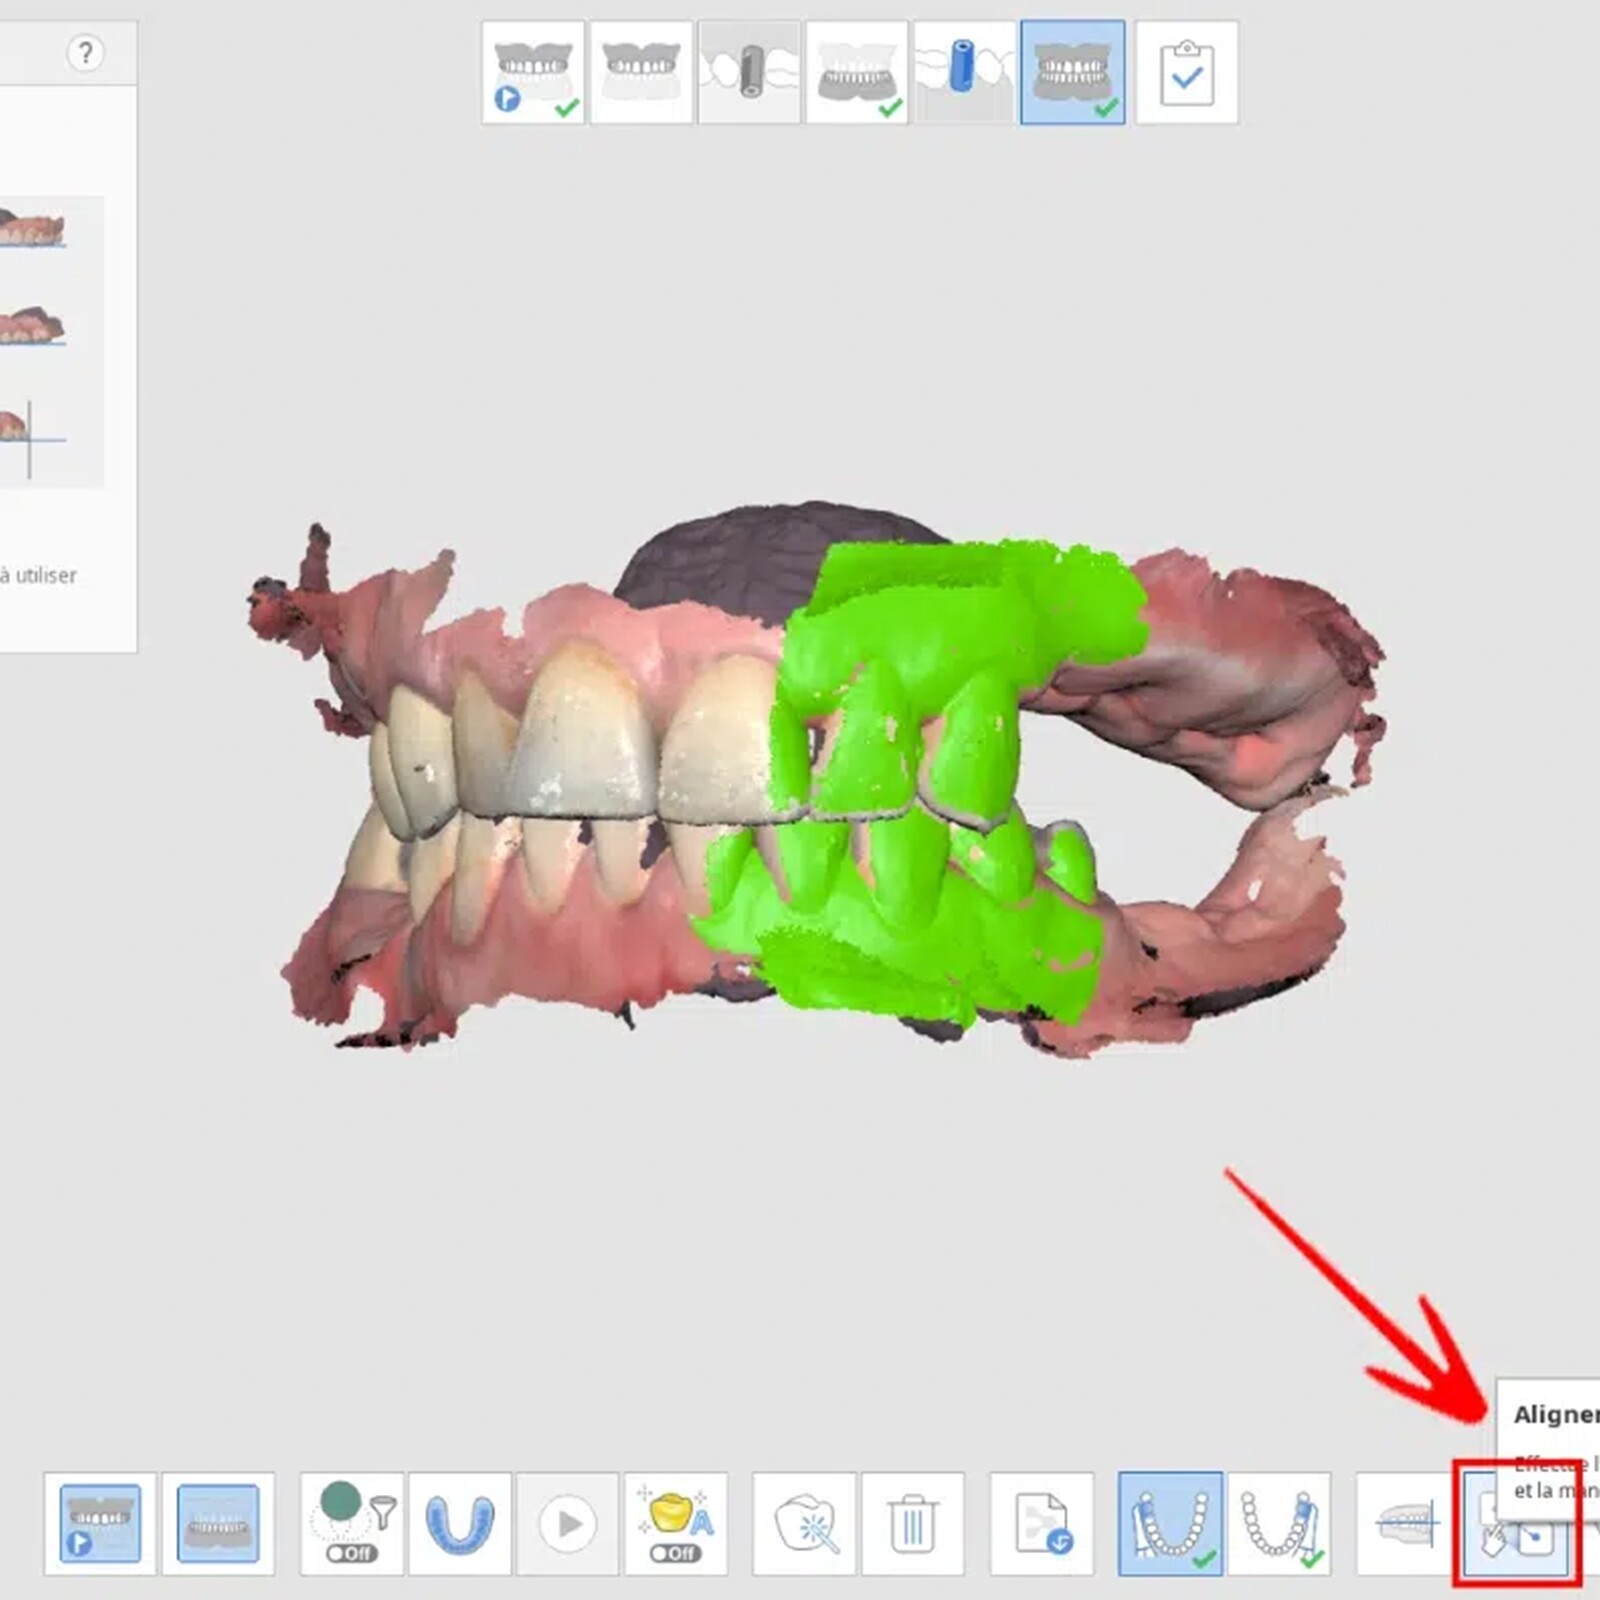Open the help question mark button
Viewport: 1600px width, 1600px height.
click(x=85, y=52)
